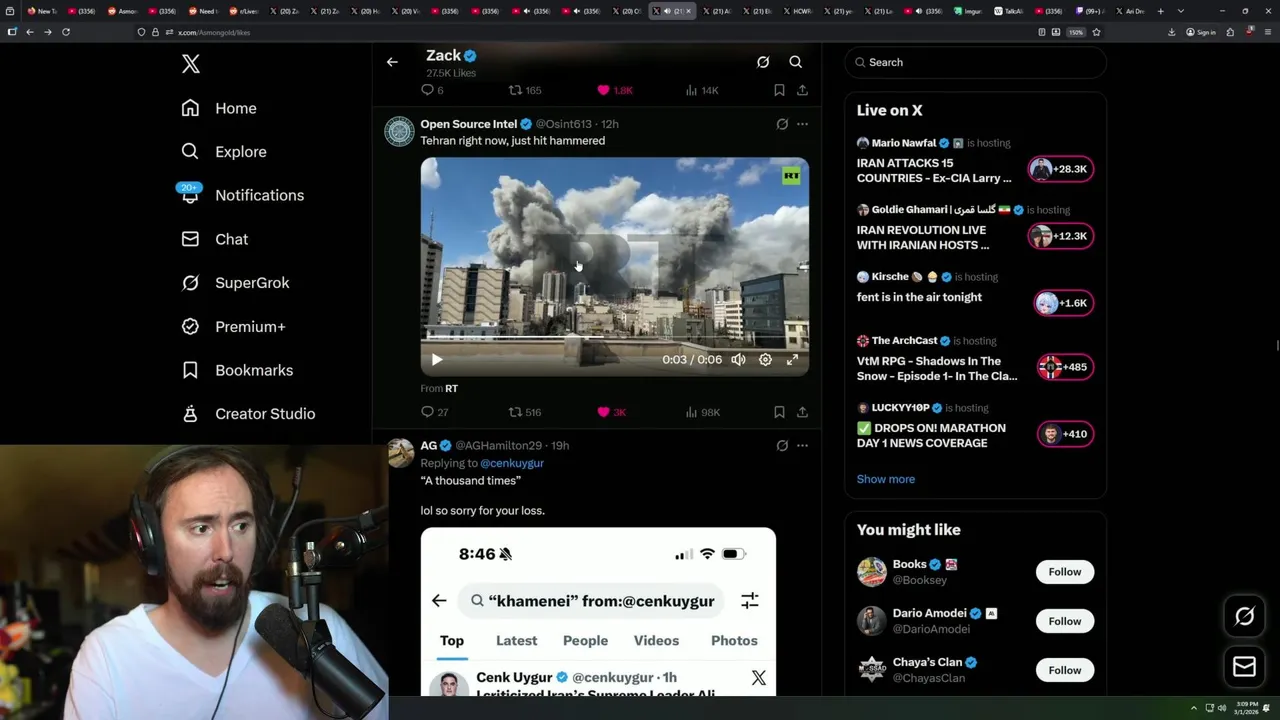Open AG's screenshot image of phone search
Image resolution: width=1280 pixels, height=720 pixels.
(598, 611)
